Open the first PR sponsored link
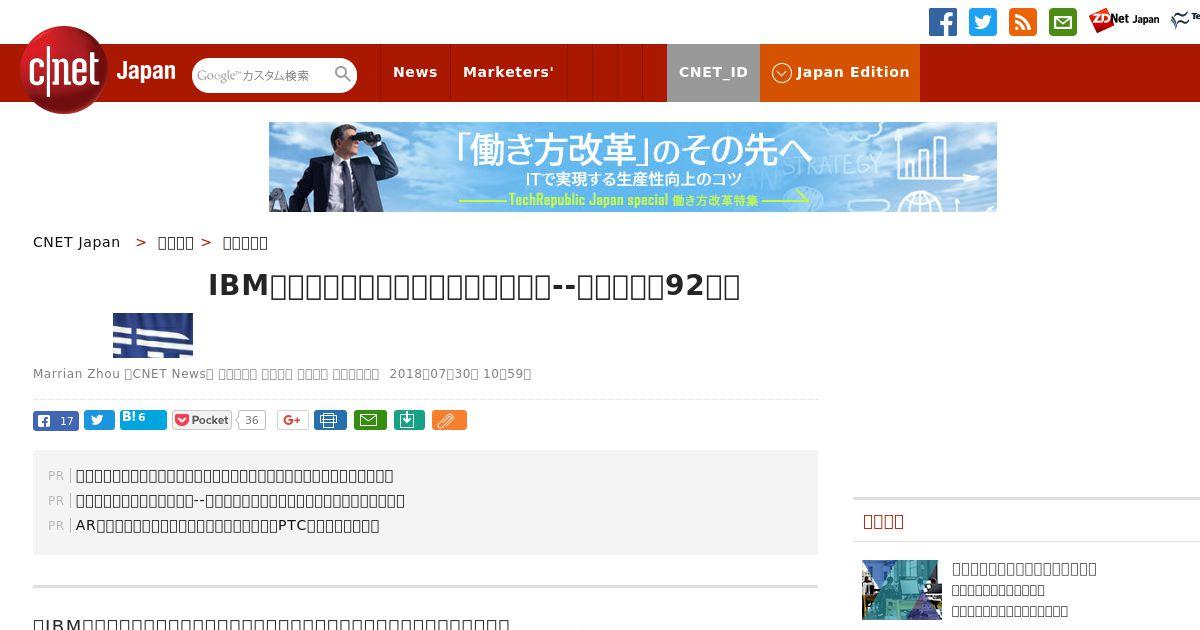This screenshot has width=1200, height=630. [235, 476]
